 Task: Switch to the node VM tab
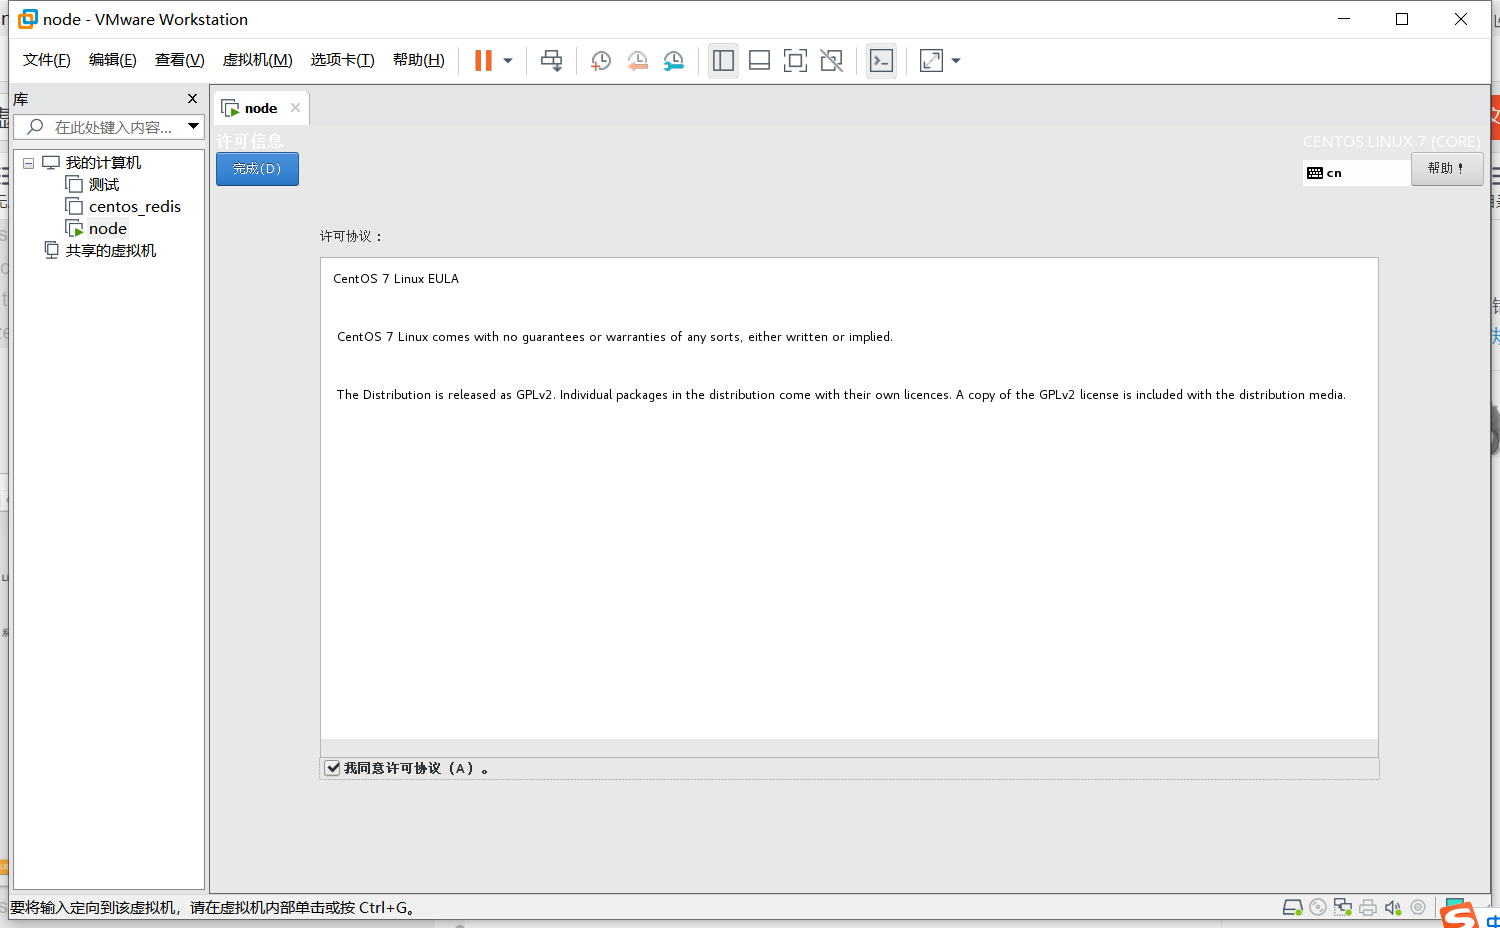260,108
